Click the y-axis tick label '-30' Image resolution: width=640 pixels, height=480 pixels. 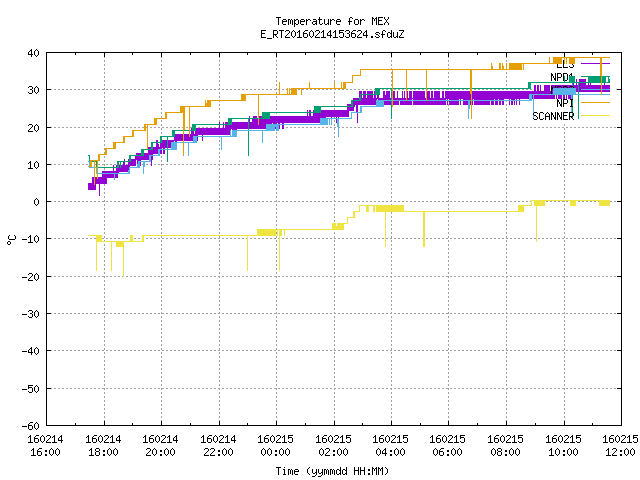pyautogui.click(x=31, y=314)
